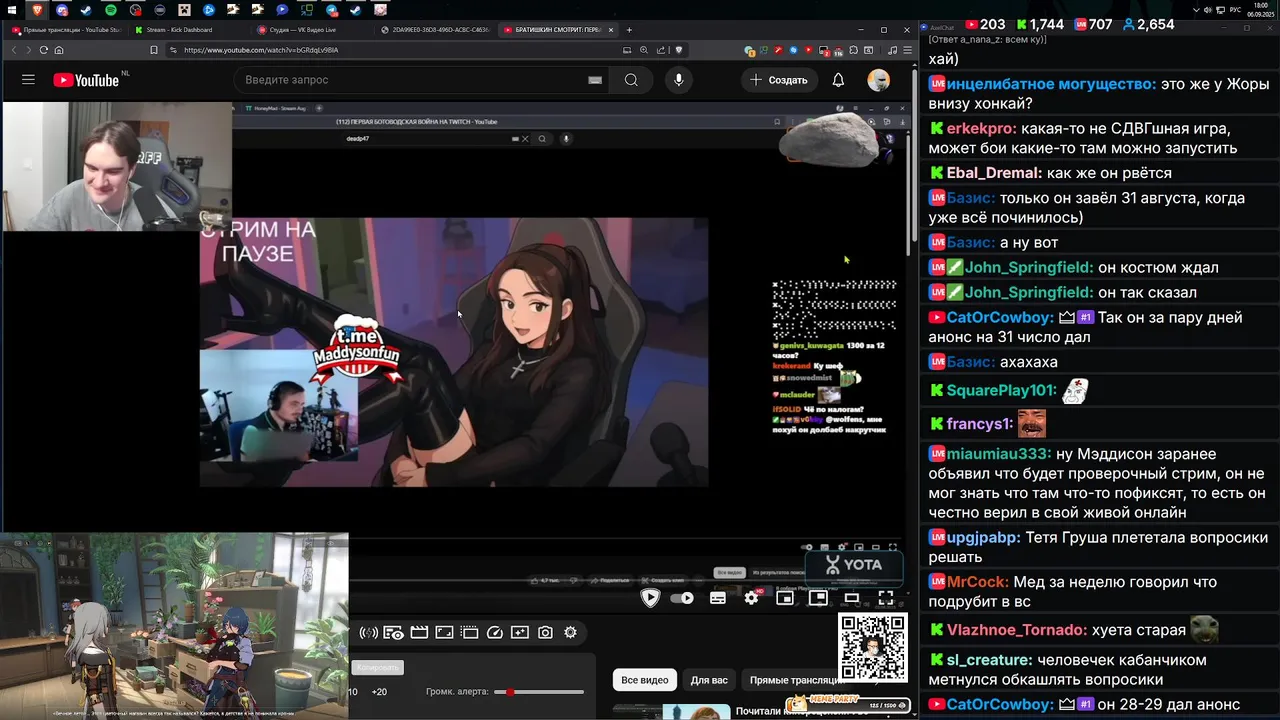Click the Kick viewer count 1,744
Image resolution: width=1280 pixels, height=720 pixels.
(x=1046, y=24)
